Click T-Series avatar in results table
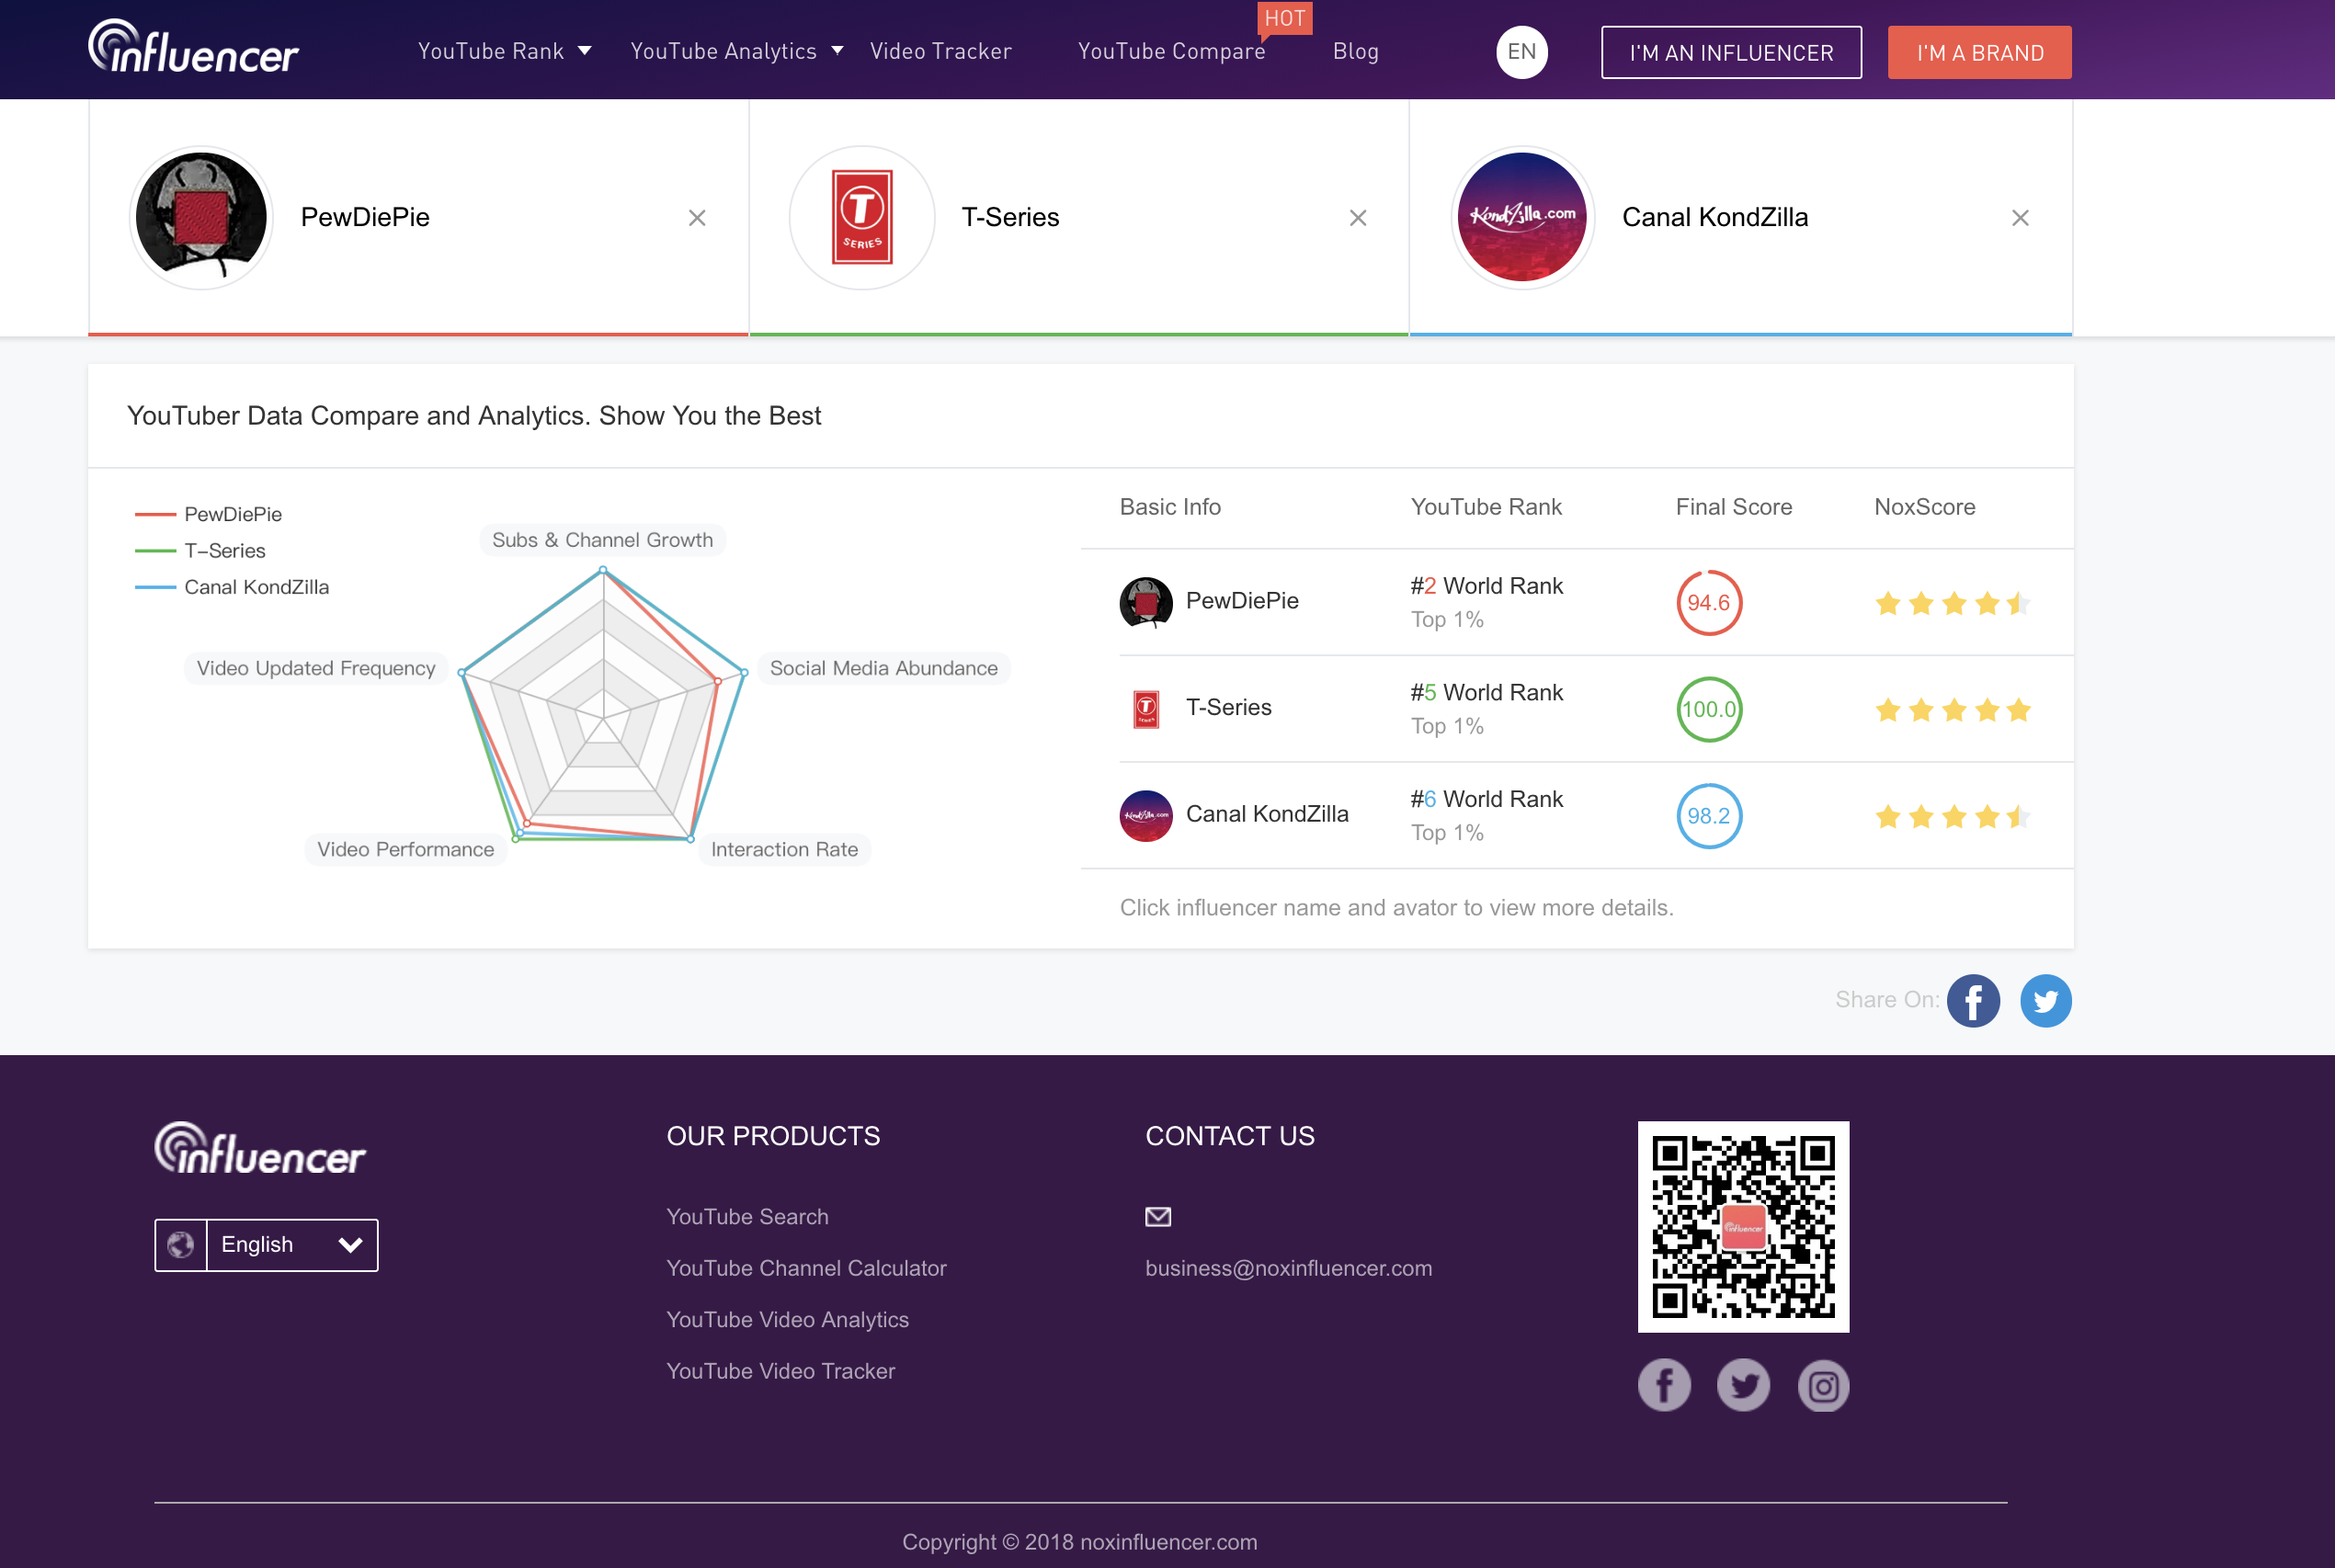The image size is (2335, 1568). 1146,709
